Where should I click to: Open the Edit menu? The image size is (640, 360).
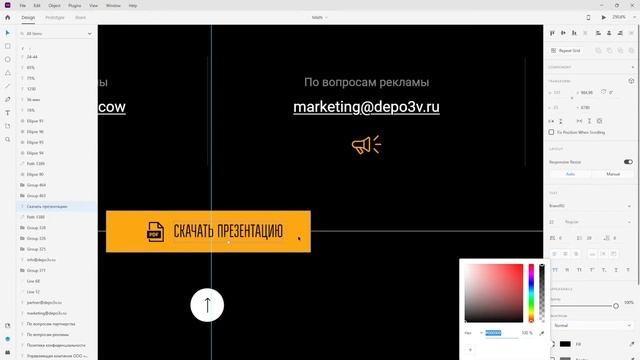[37, 6]
